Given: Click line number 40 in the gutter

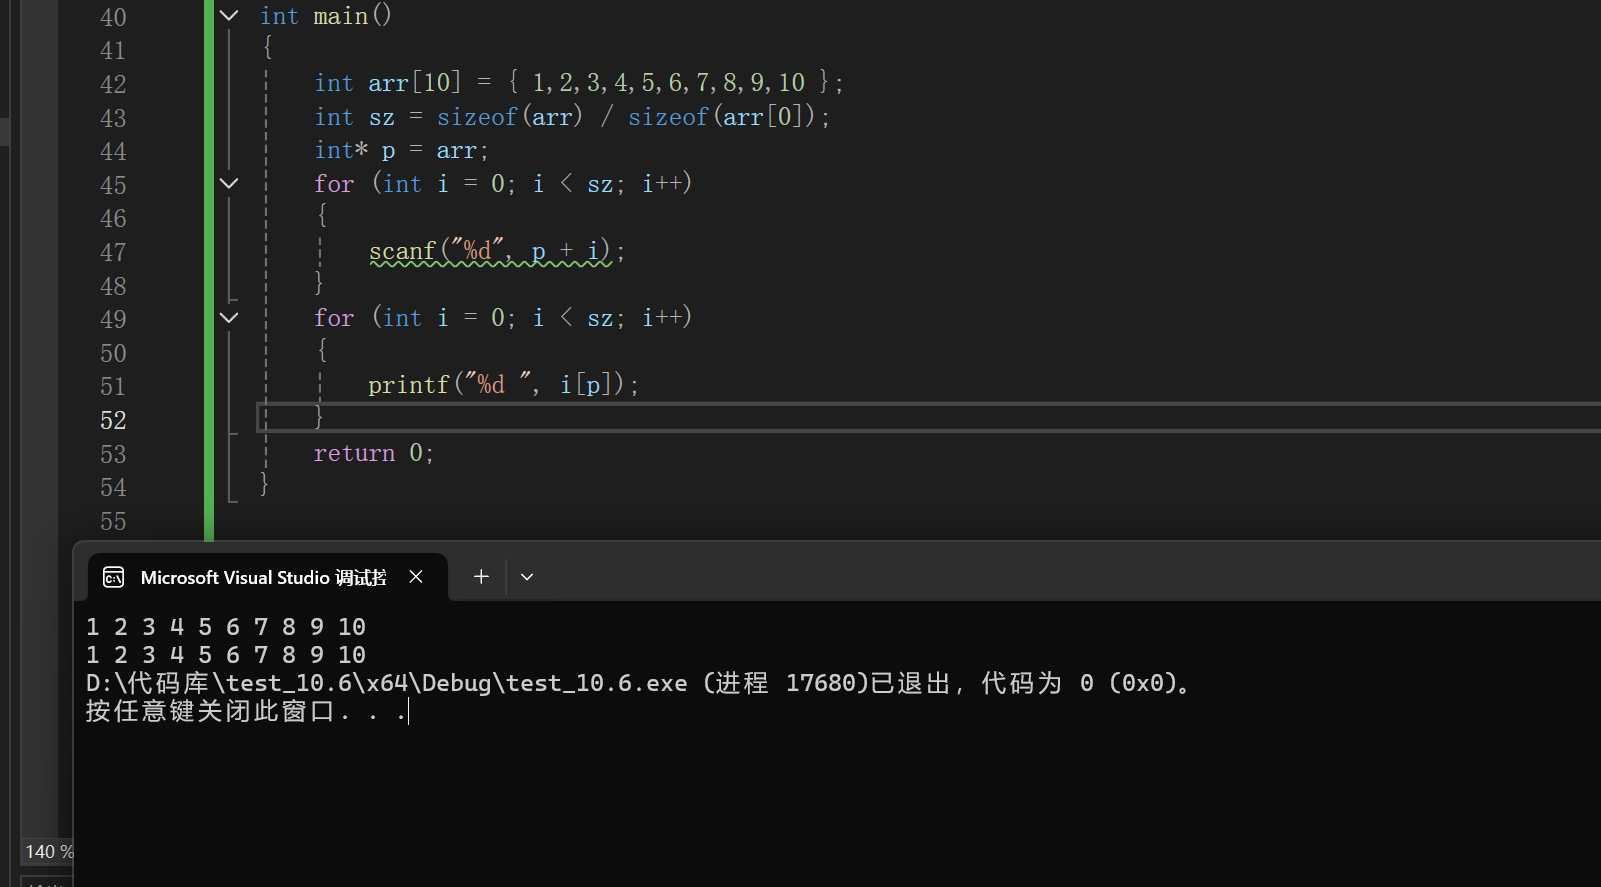Looking at the screenshot, I should (x=113, y=17).
